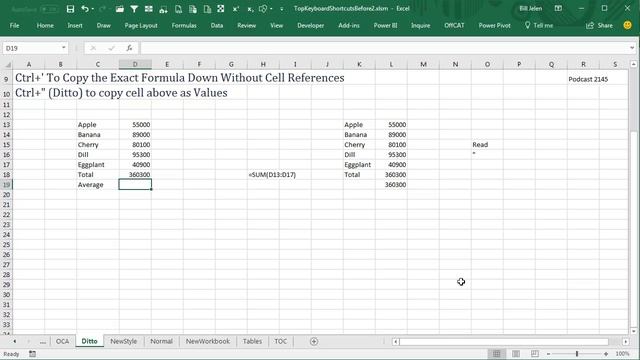Click the New Sheet plus icon
The width and height of the screenshot is (640, 360).
[314, 342]
